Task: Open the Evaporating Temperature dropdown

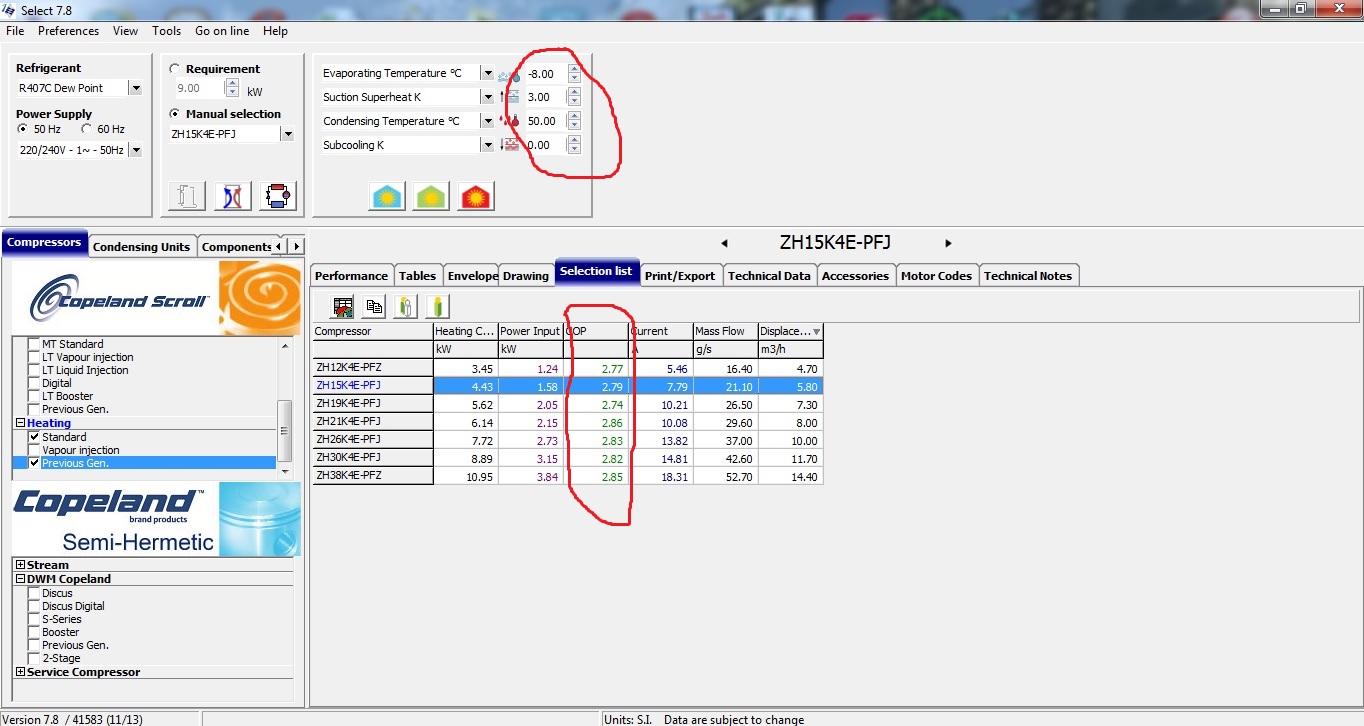Action: (x=487, y=73)
